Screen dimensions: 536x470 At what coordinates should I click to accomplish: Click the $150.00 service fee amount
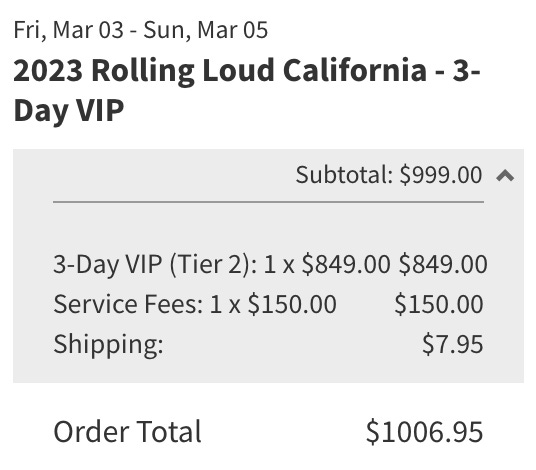tap(439, 304)
